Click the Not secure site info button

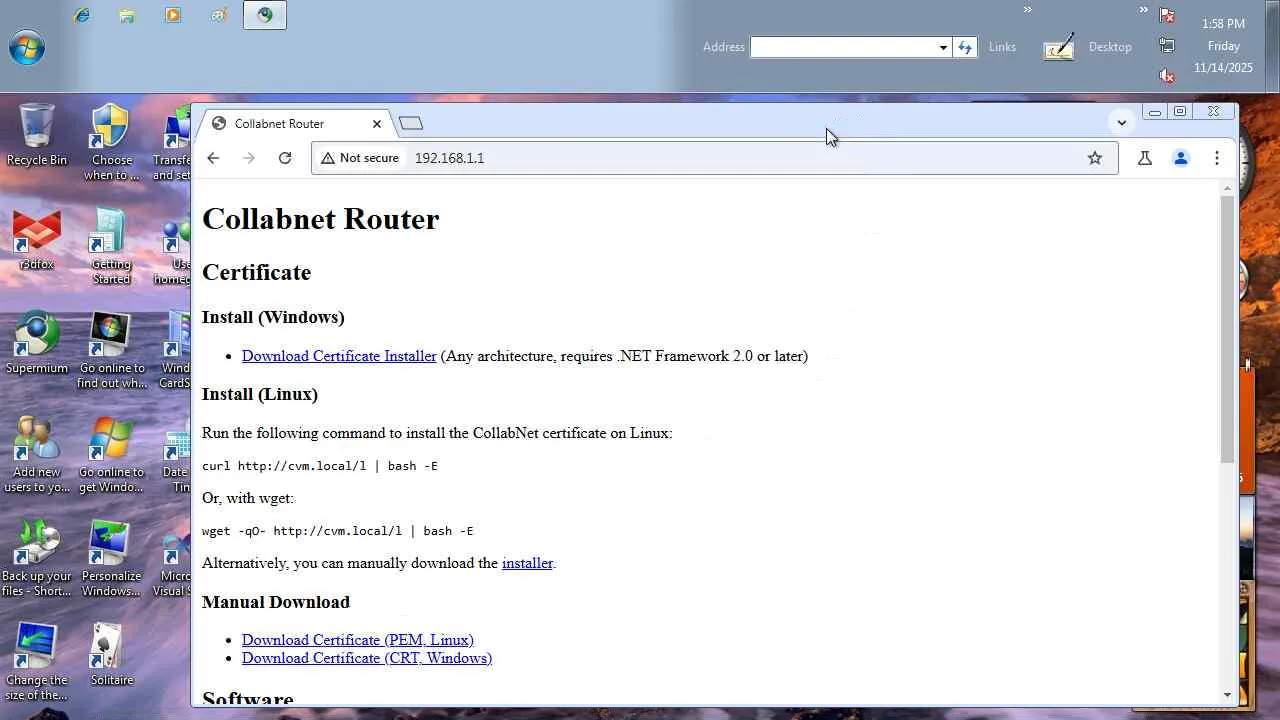point(360,158)
